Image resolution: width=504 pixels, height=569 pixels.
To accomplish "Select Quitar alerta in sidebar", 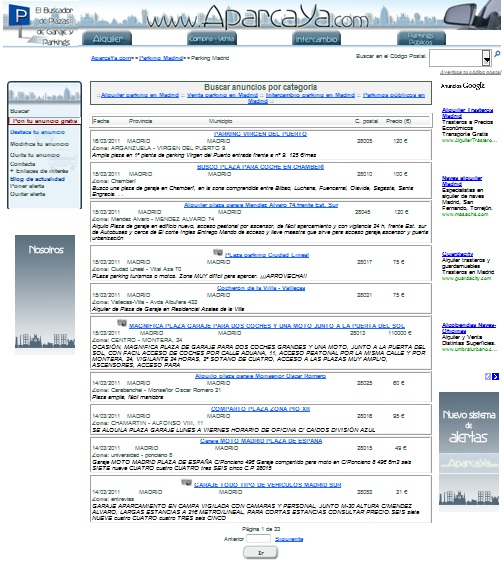I will click(x=28, y=194).
